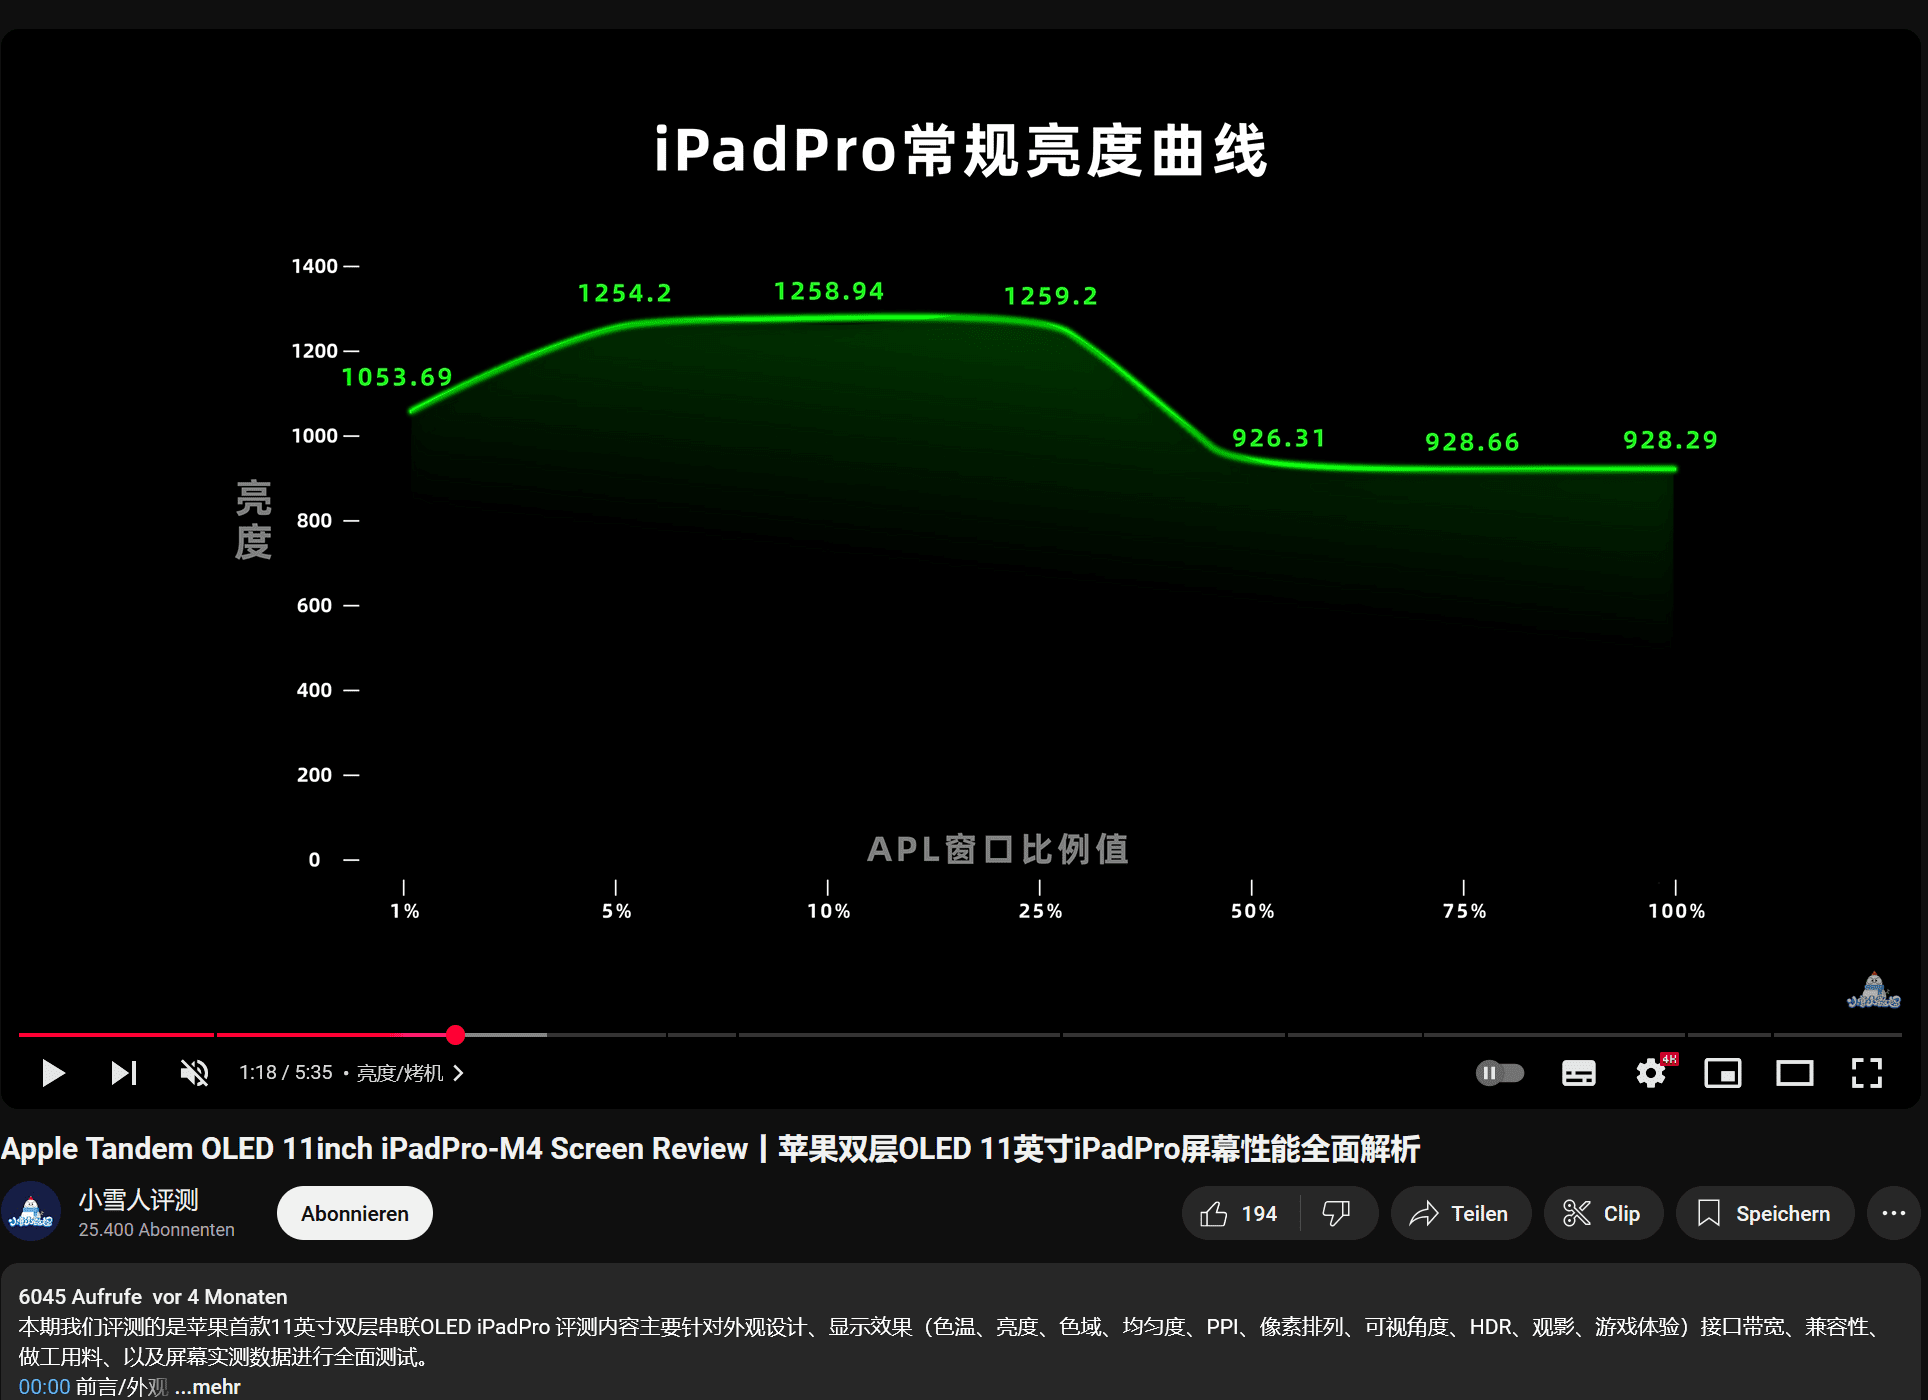This screenshot has width=1928, height=1400.
Task: Expand the 亮度/烤机 chapter list
Action: click(x=410, y=1073)
